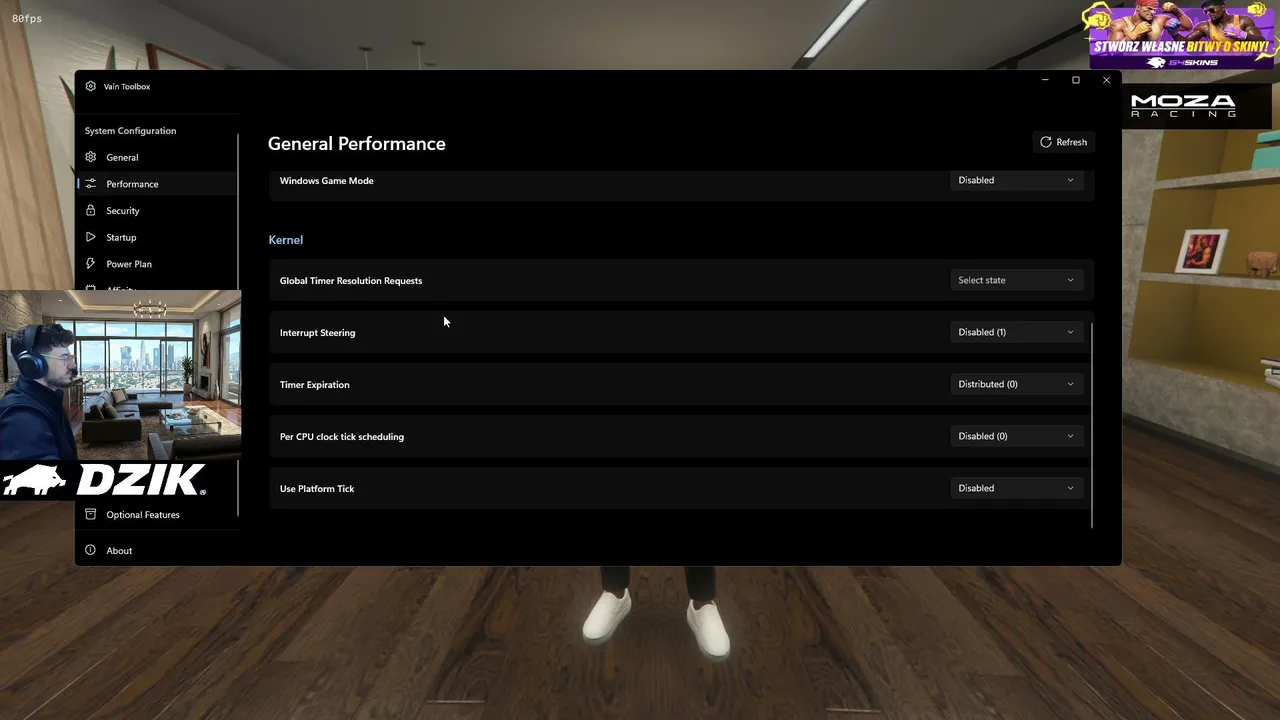Click the Security shield icon
Image resolution: width=1280 pixels, height=720 pixels.
point(91,210)
